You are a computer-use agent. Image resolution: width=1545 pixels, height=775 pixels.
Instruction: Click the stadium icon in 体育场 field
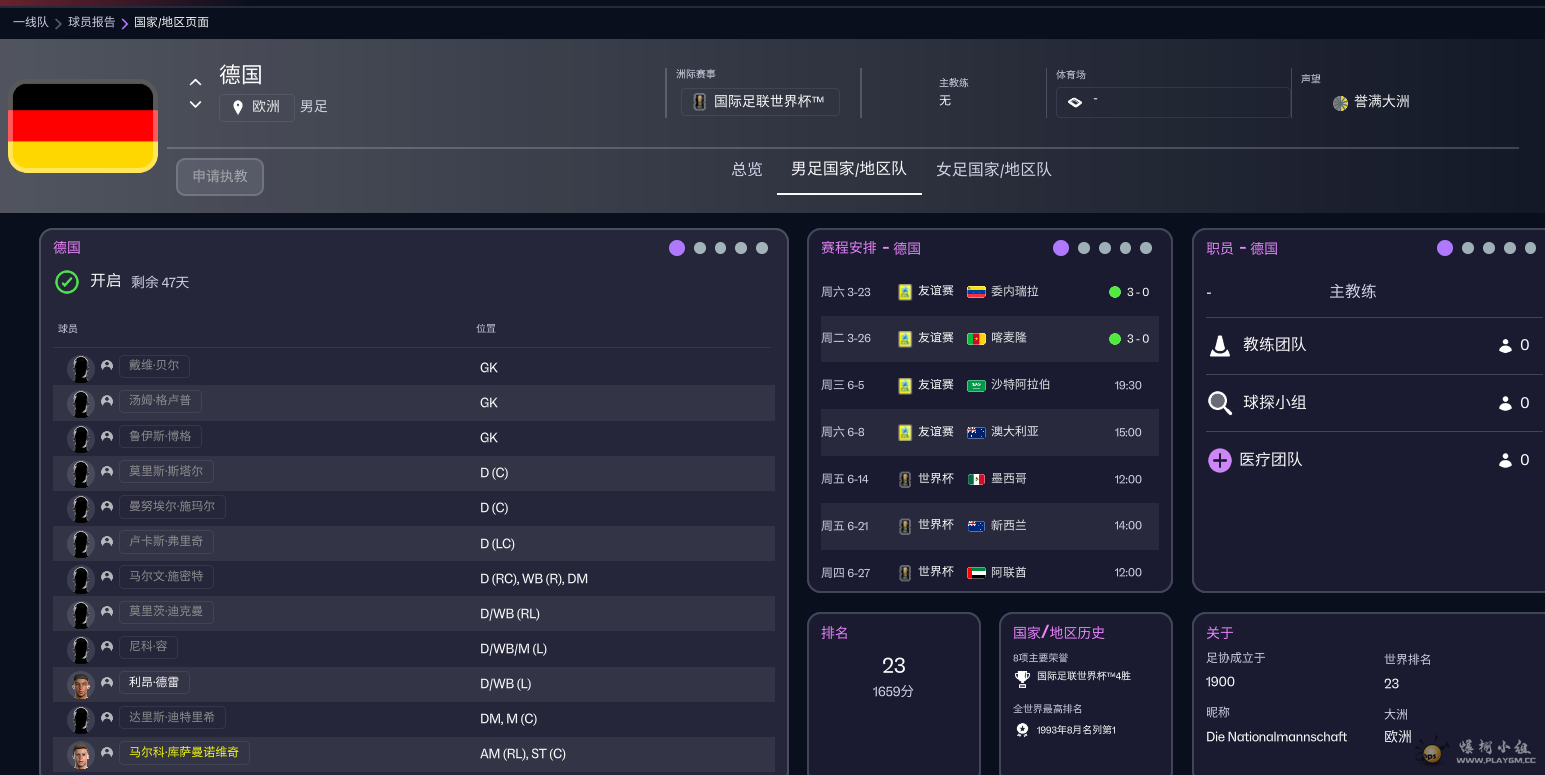(x=1075, y=102)
